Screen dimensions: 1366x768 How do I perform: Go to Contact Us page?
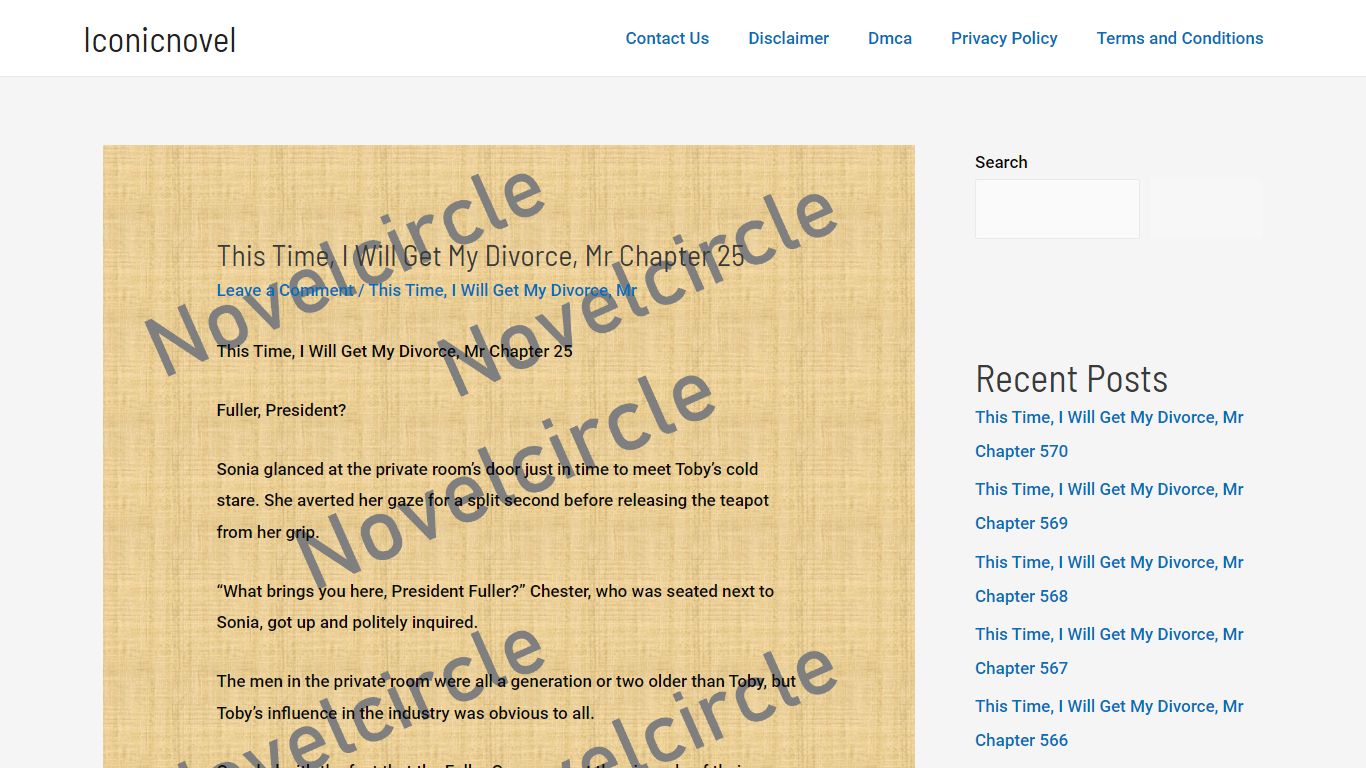[667, 38]
